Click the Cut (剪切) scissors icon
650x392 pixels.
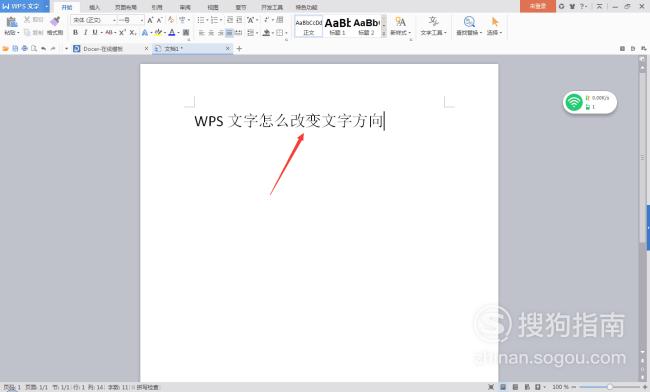(27, 19)
